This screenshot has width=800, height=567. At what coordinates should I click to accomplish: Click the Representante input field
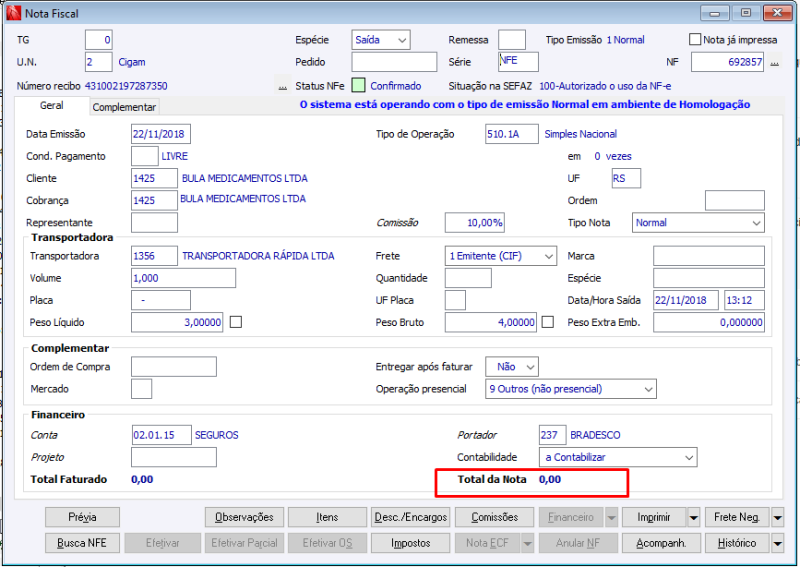154,223
